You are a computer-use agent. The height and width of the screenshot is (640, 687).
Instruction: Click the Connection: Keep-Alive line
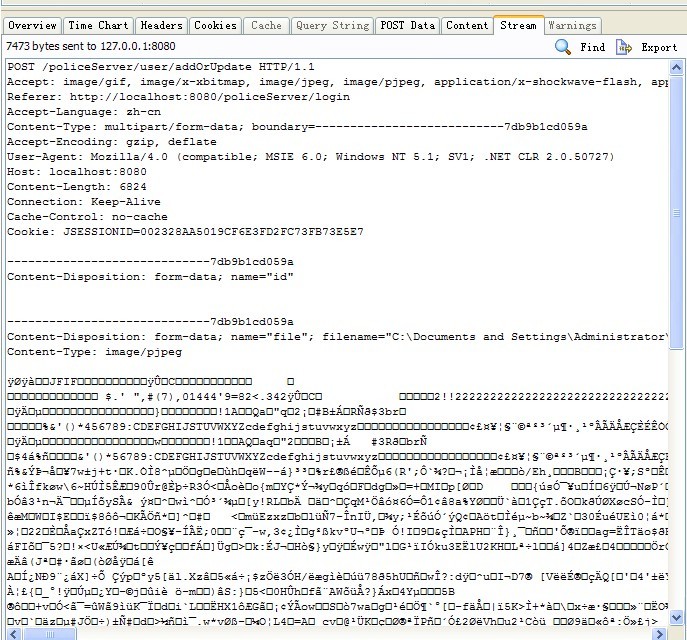[84, 202]
